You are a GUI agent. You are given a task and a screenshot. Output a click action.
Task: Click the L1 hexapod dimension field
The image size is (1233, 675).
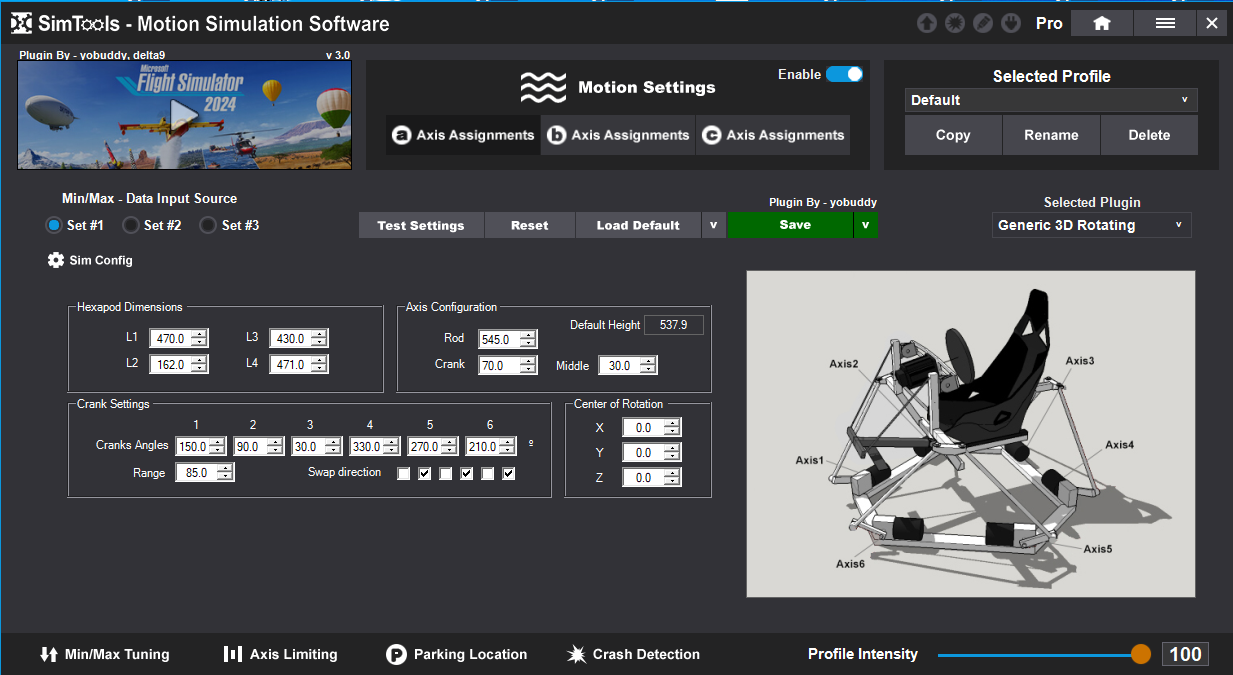coord(179,339)
